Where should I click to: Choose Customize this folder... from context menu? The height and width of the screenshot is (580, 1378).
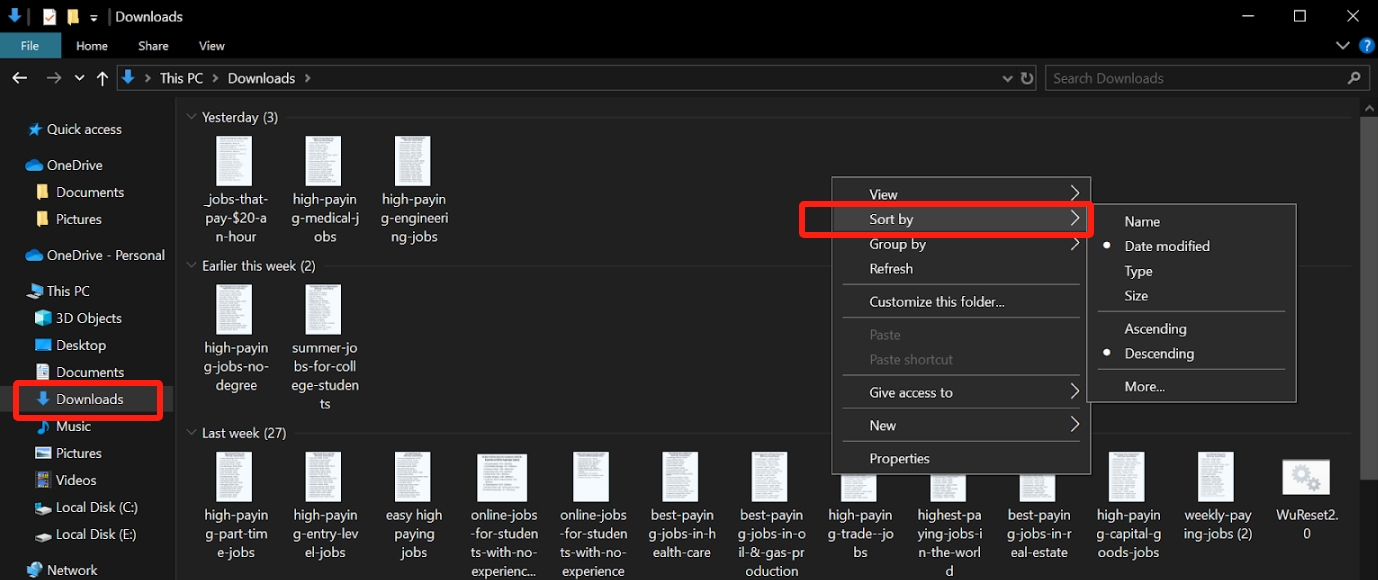(938, 301)
